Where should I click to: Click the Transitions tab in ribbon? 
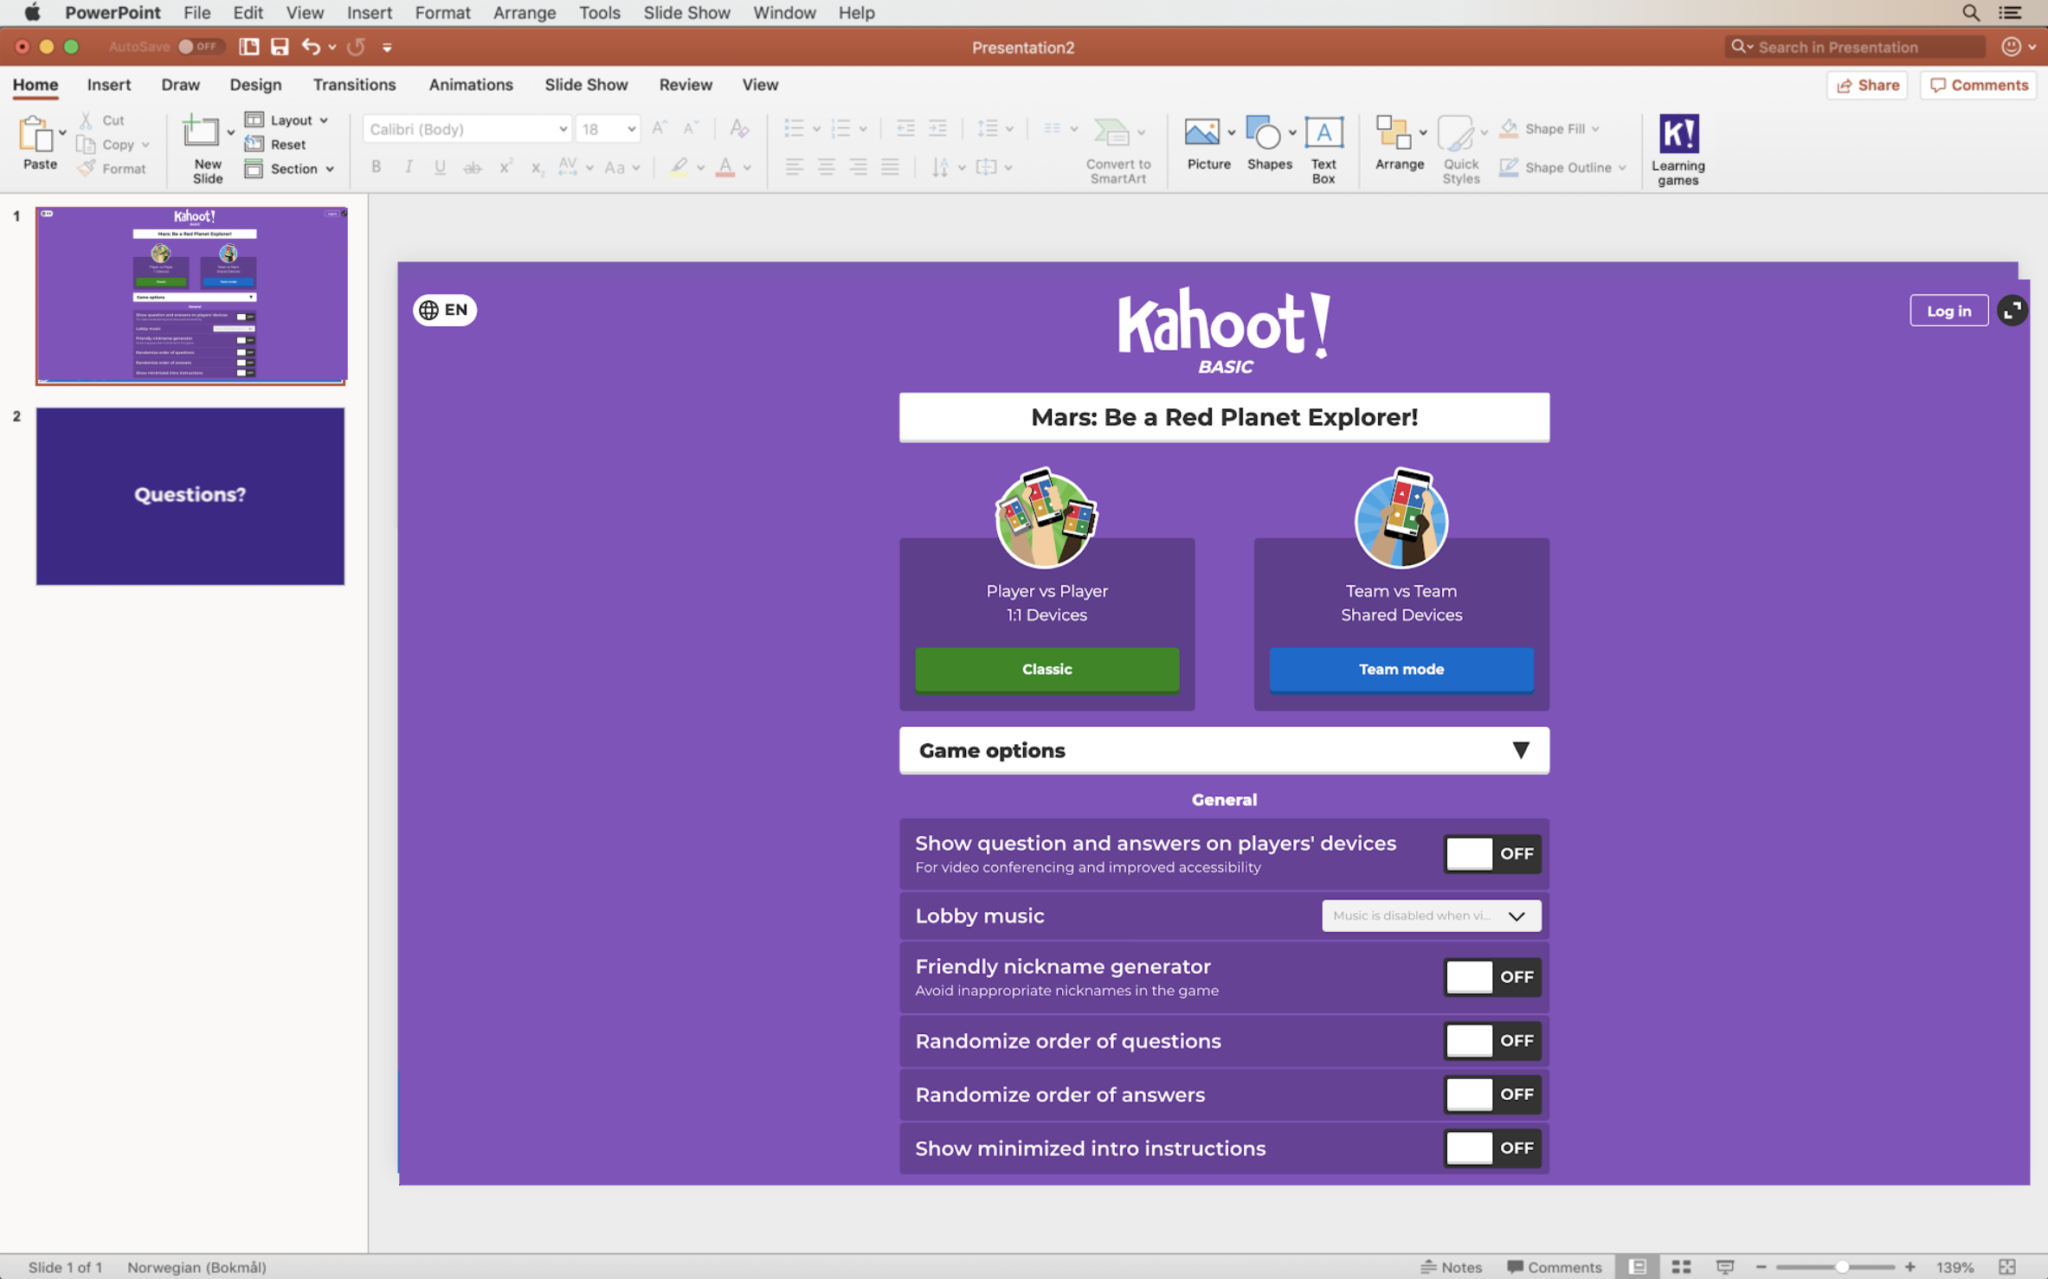coord(352,84)
